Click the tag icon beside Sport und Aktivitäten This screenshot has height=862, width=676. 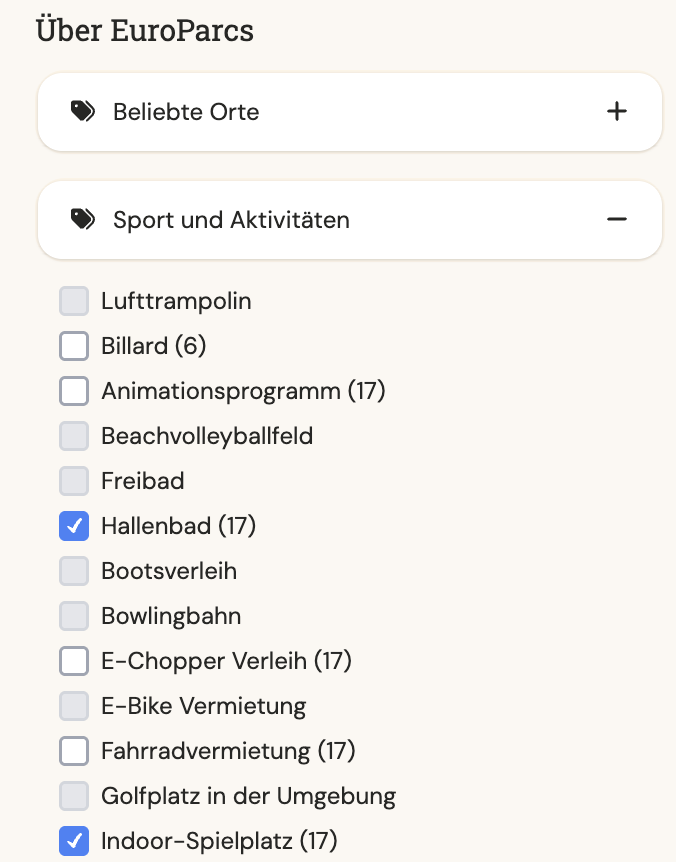(83, 219)
